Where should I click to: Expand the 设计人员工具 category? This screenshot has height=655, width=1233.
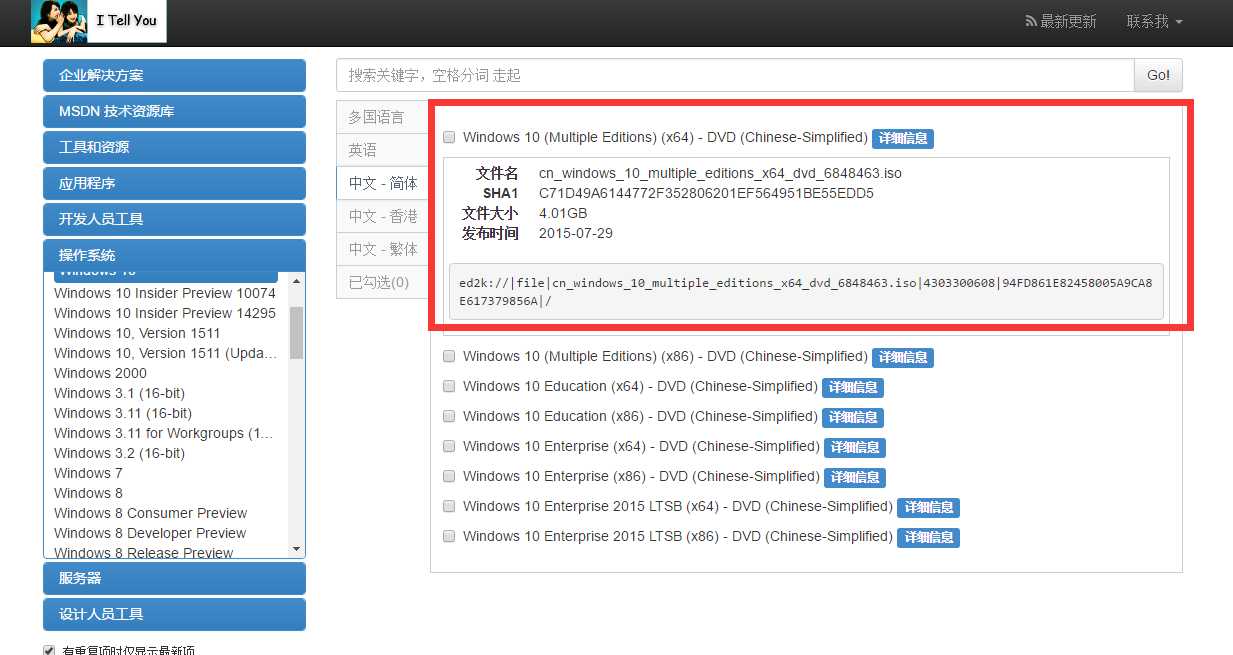point(174,614)
